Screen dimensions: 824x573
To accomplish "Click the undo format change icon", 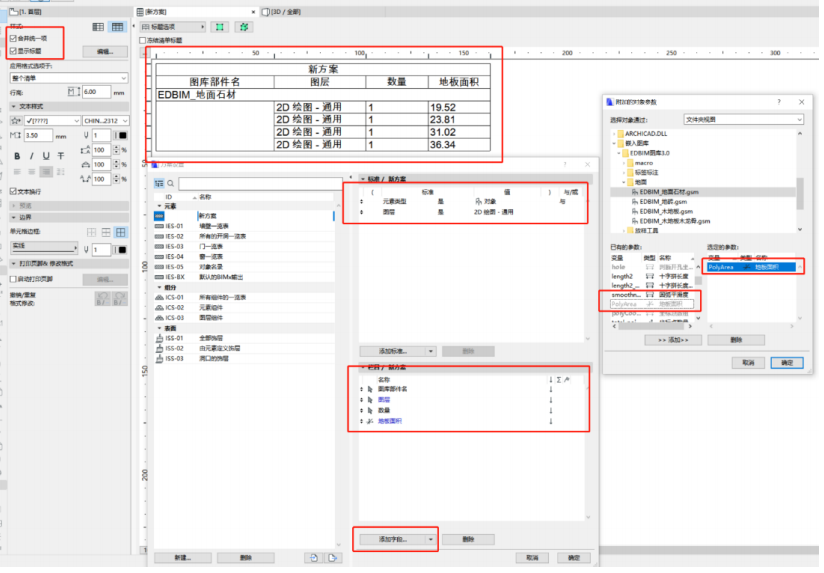I will pos(102,299).
